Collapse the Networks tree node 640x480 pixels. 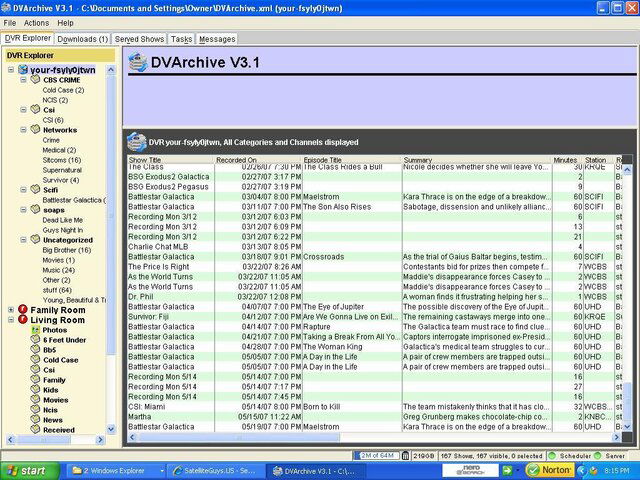click(x=23, y=130)
